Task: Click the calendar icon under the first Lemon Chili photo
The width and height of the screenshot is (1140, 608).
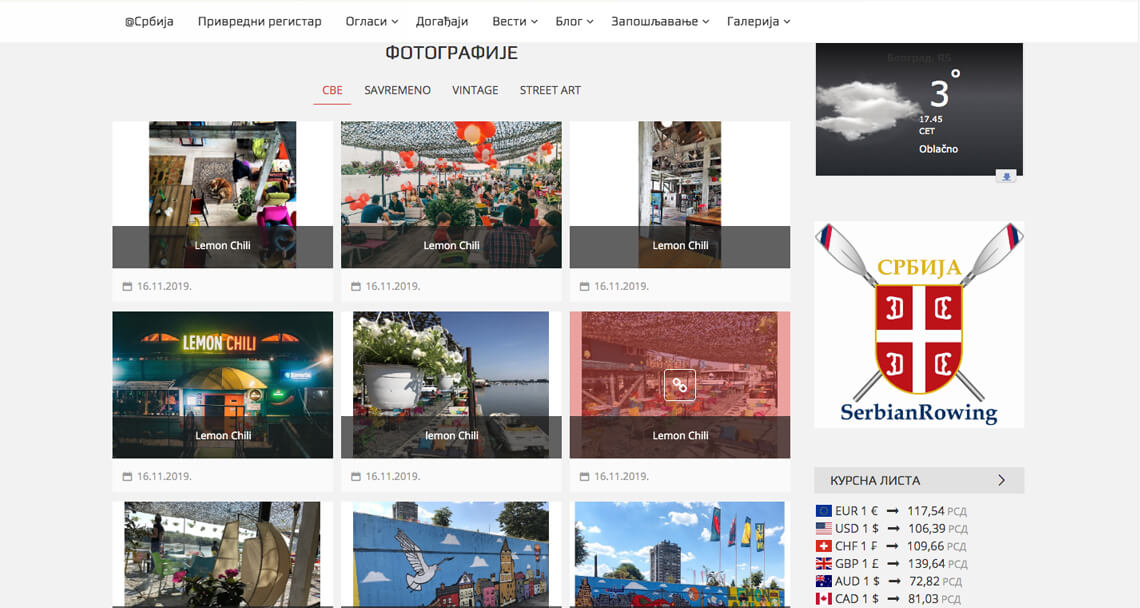Action: [x=127, y=287]
